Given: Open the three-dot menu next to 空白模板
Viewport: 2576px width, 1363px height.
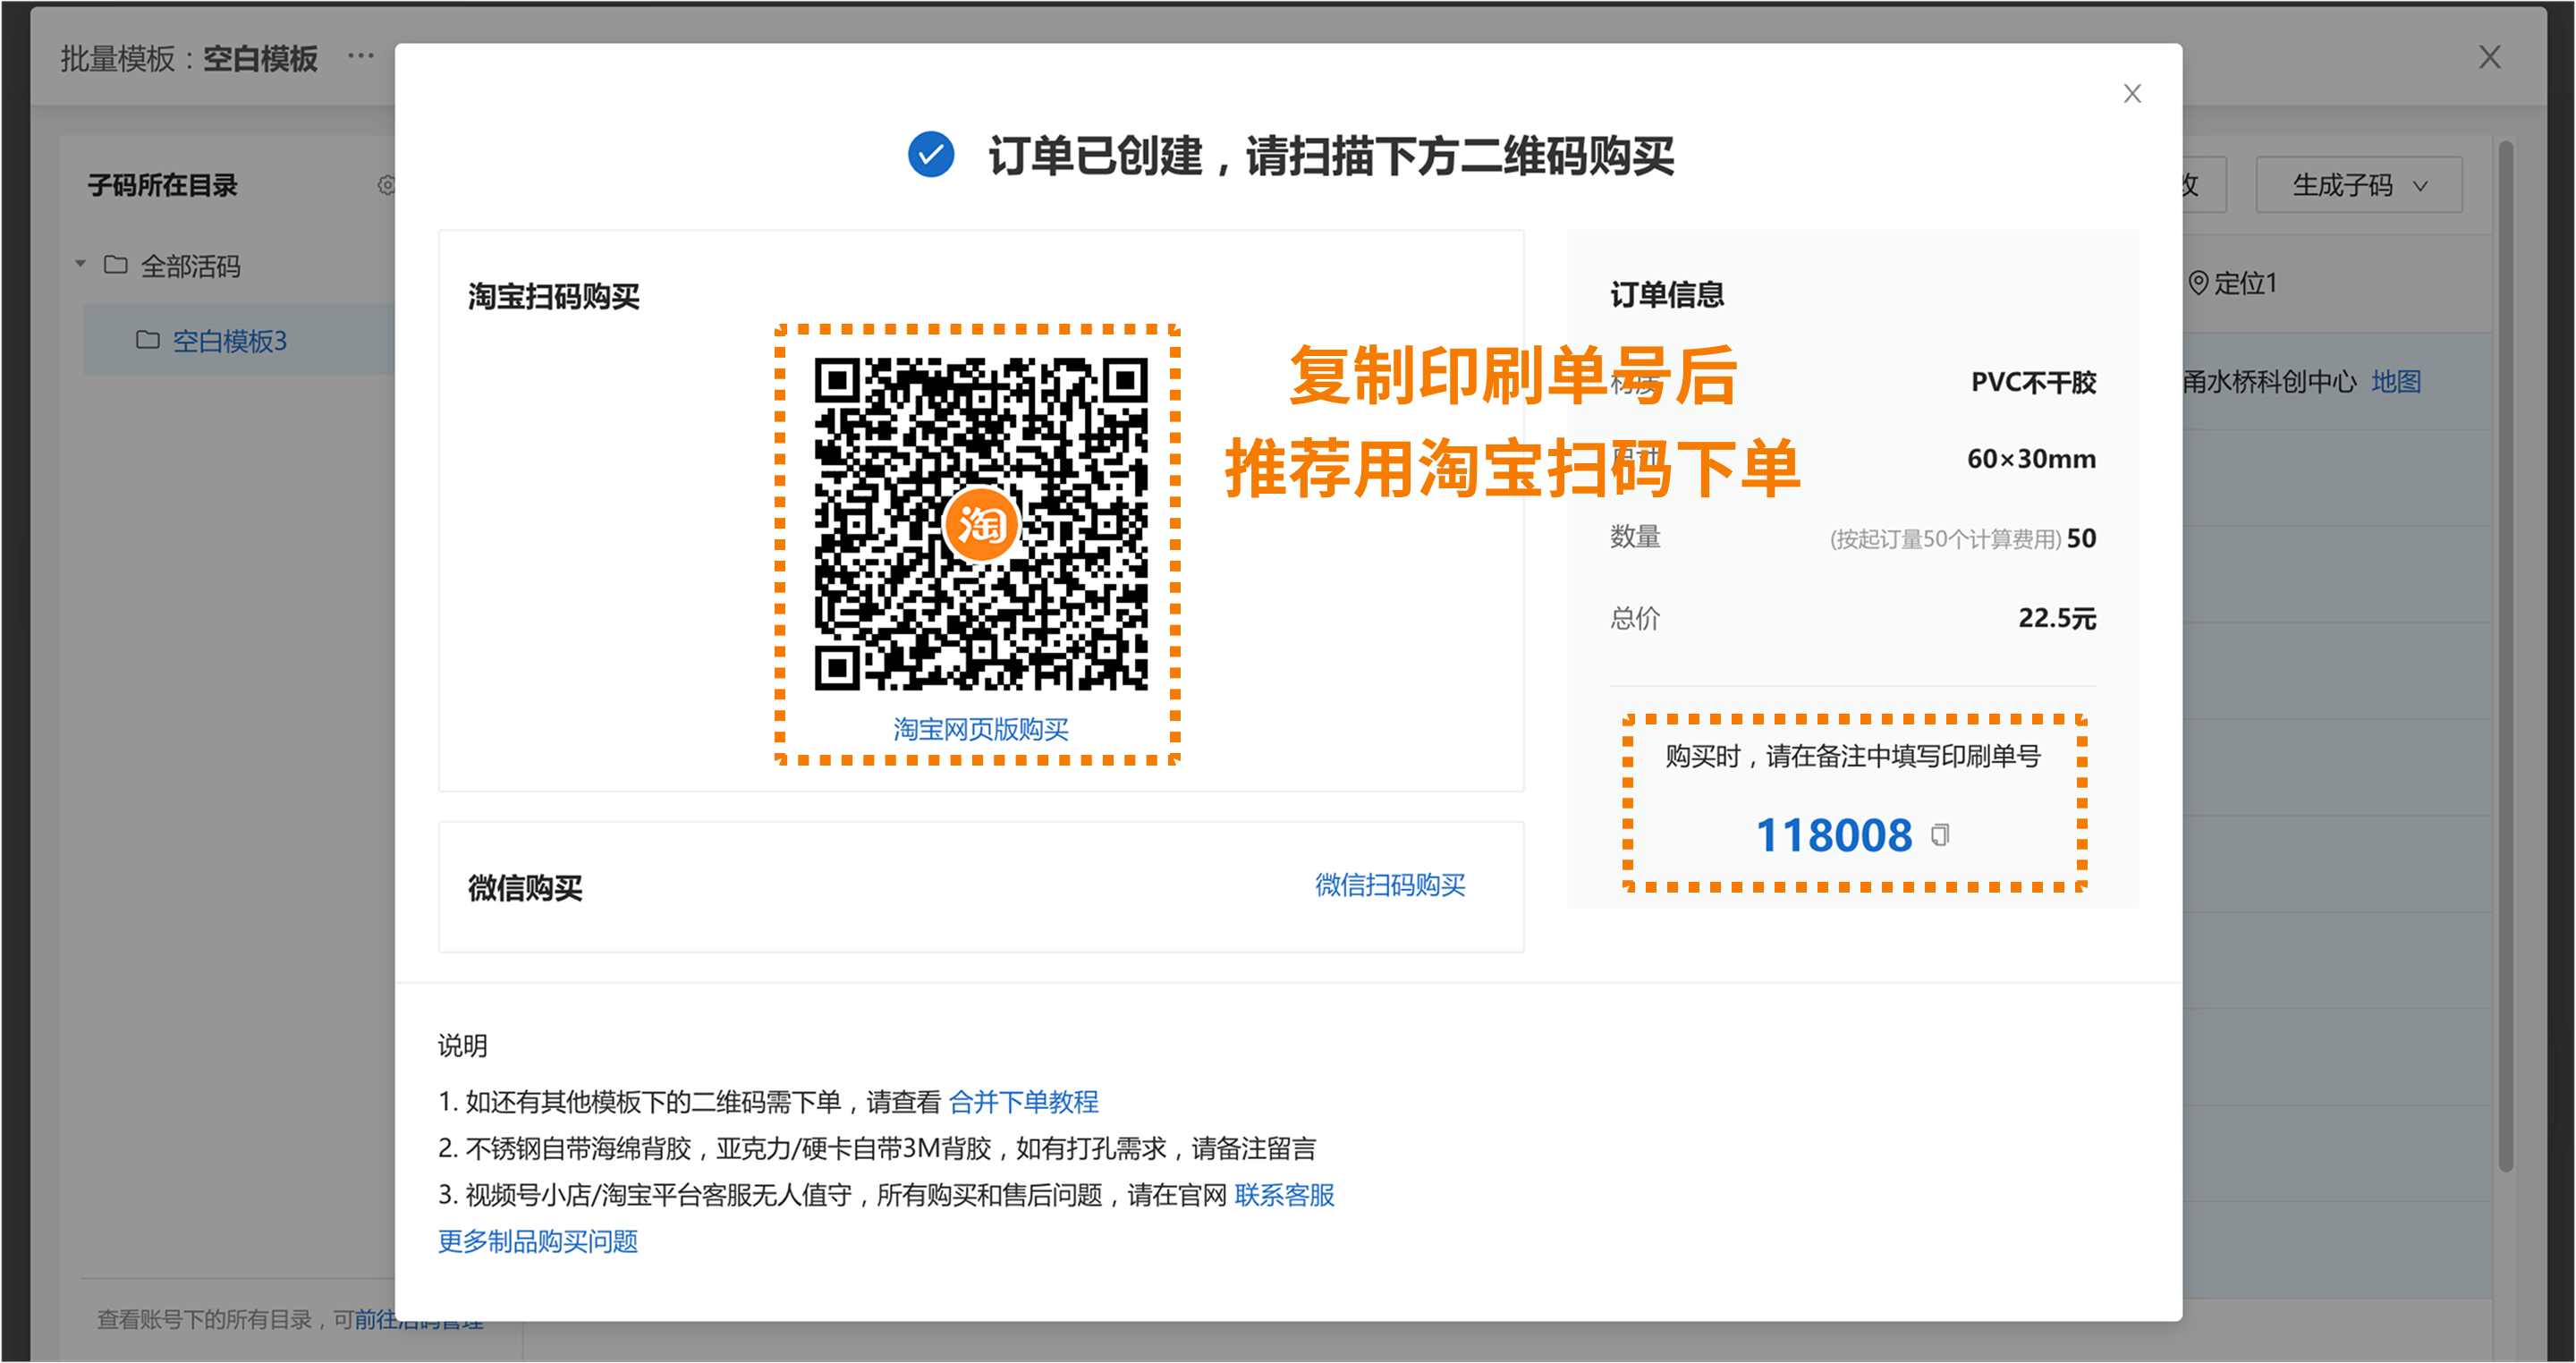Looking at the screenshot, I should (361, 57).
